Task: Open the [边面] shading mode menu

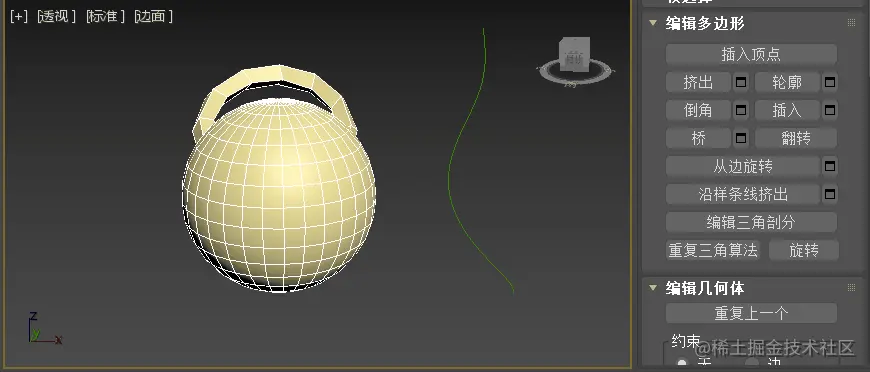Action: (153, 17)
